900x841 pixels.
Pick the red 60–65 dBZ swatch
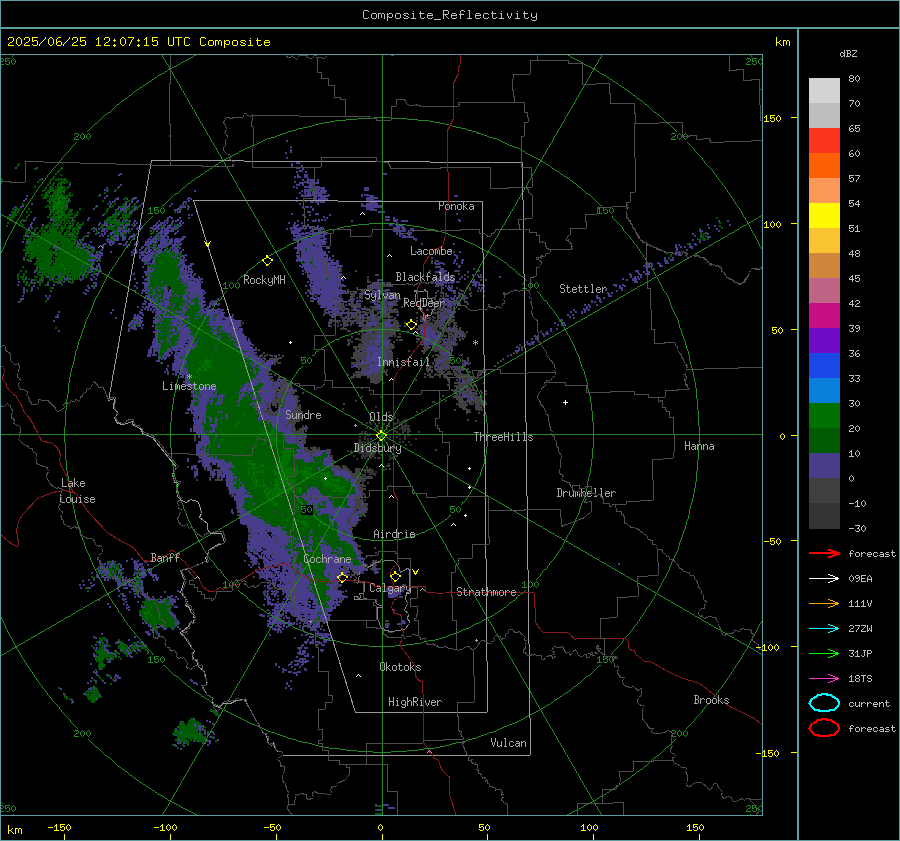[824, 141]
